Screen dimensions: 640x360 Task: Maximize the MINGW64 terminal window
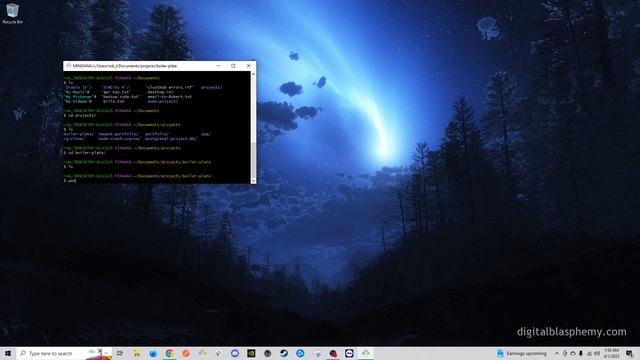(x=233, y=66)
